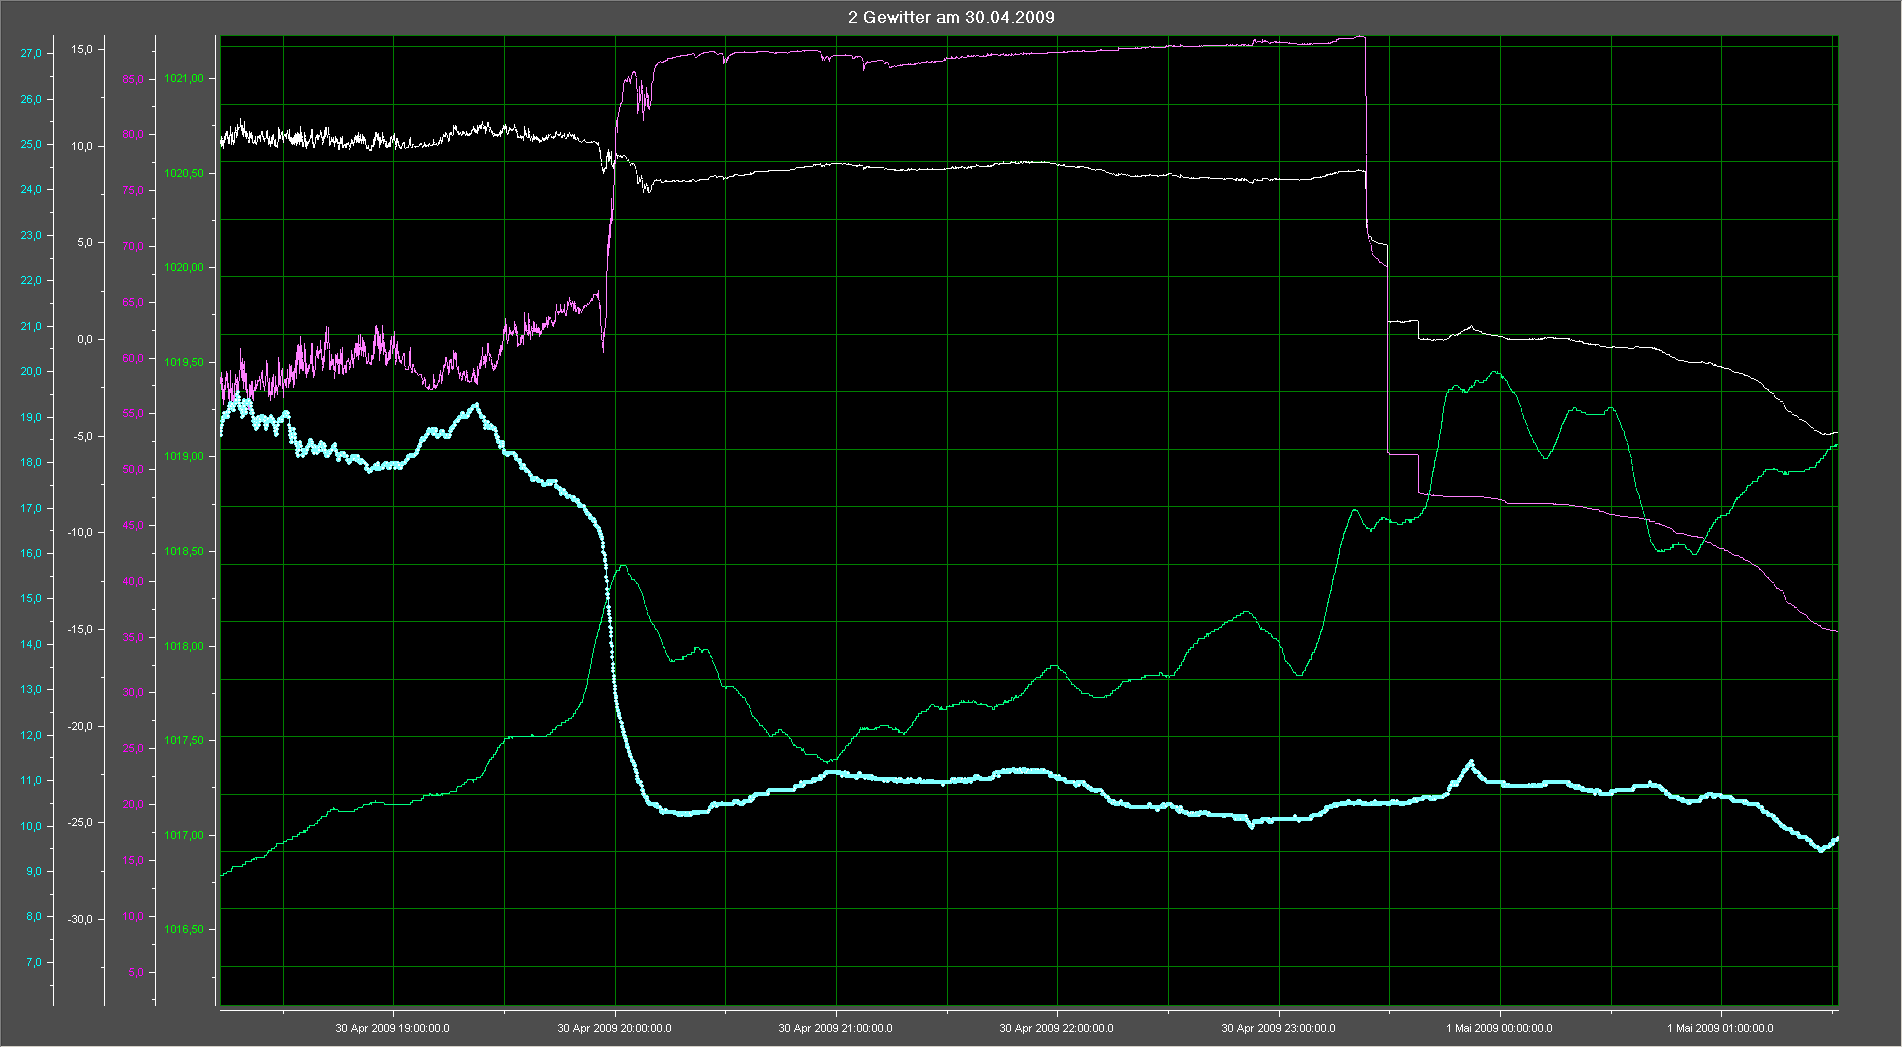The width and height of the screenshot is (1903, 1048).
Task: Select the '30 Apr 2009 22:00:00.0' time tick
Action: pyautogui.click(x=1056, y=1028)
